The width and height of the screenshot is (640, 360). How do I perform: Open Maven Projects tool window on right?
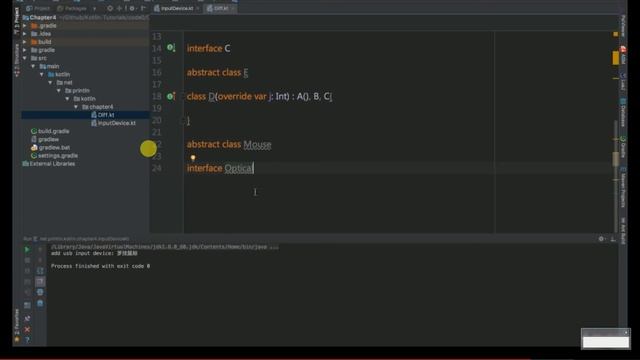[623, 187]
